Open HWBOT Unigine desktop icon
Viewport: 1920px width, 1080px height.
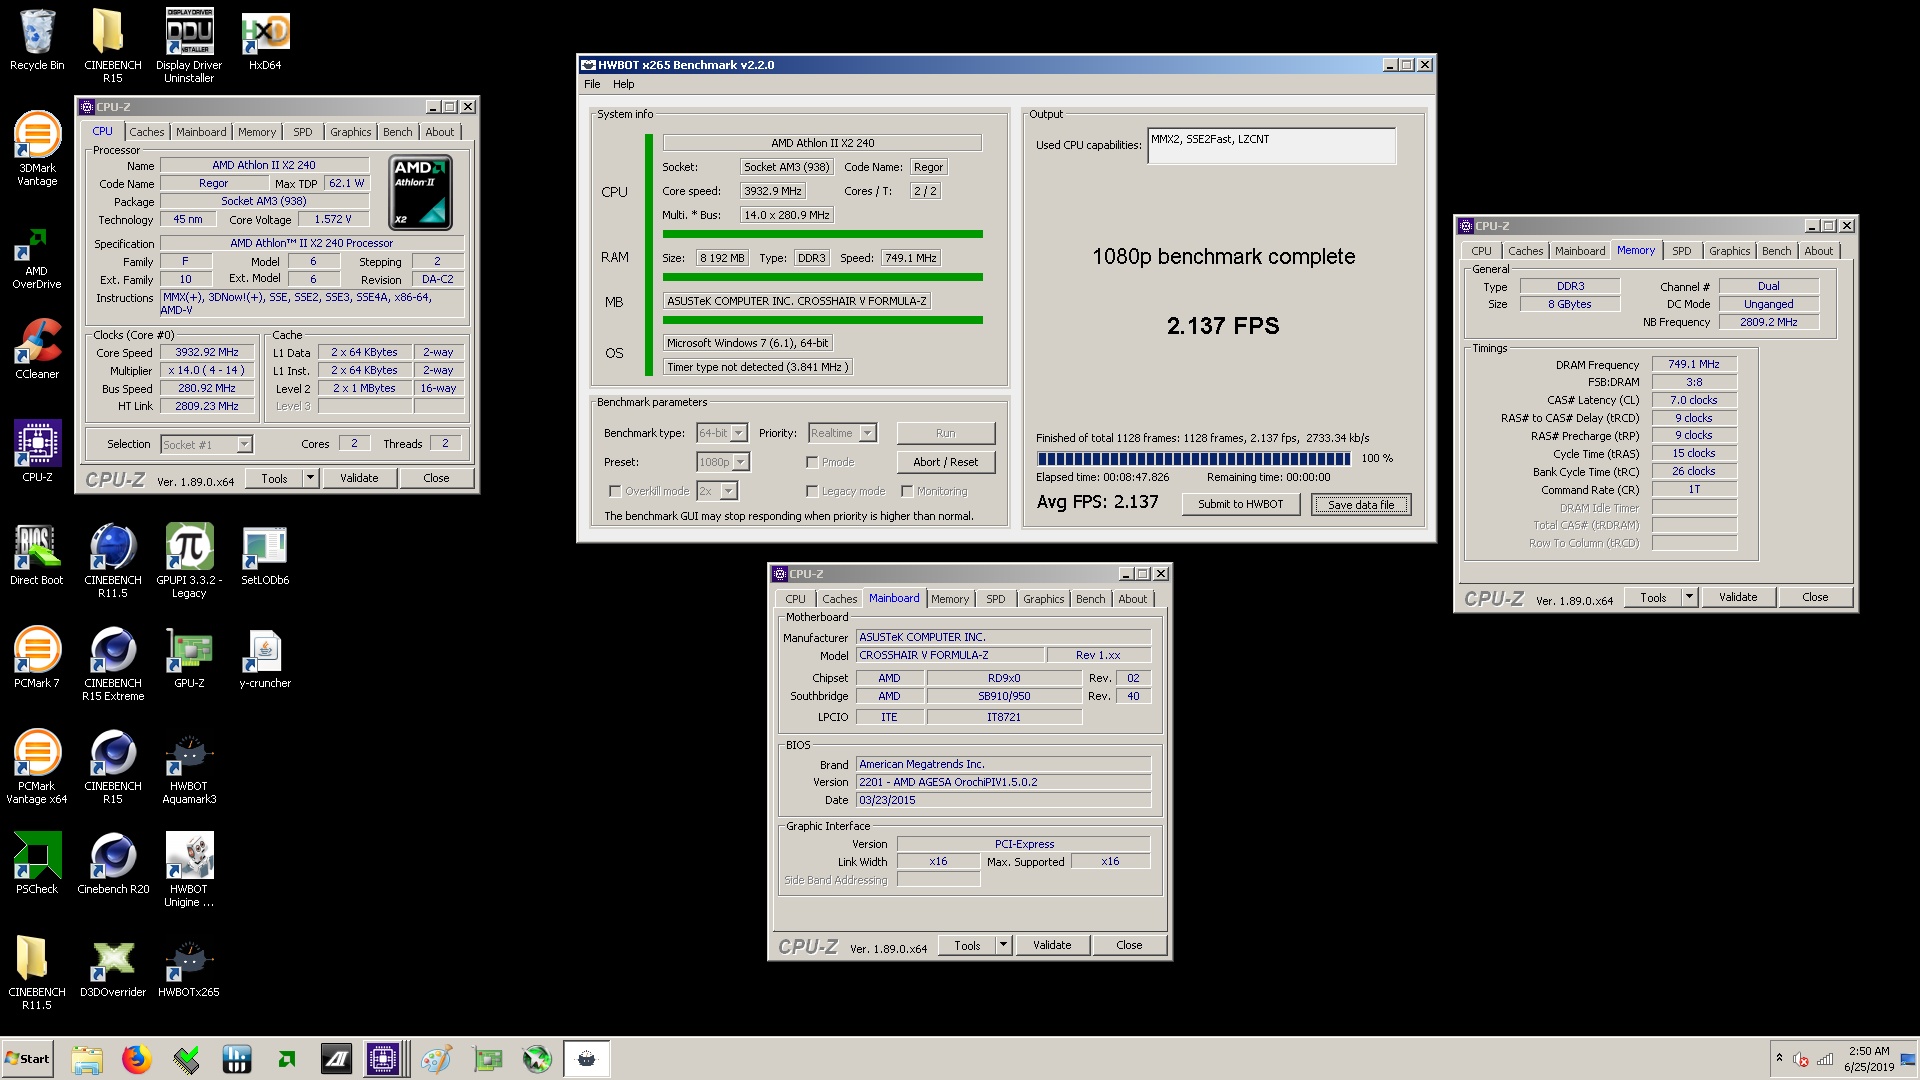pyautogui.click(x=189, y=869)
